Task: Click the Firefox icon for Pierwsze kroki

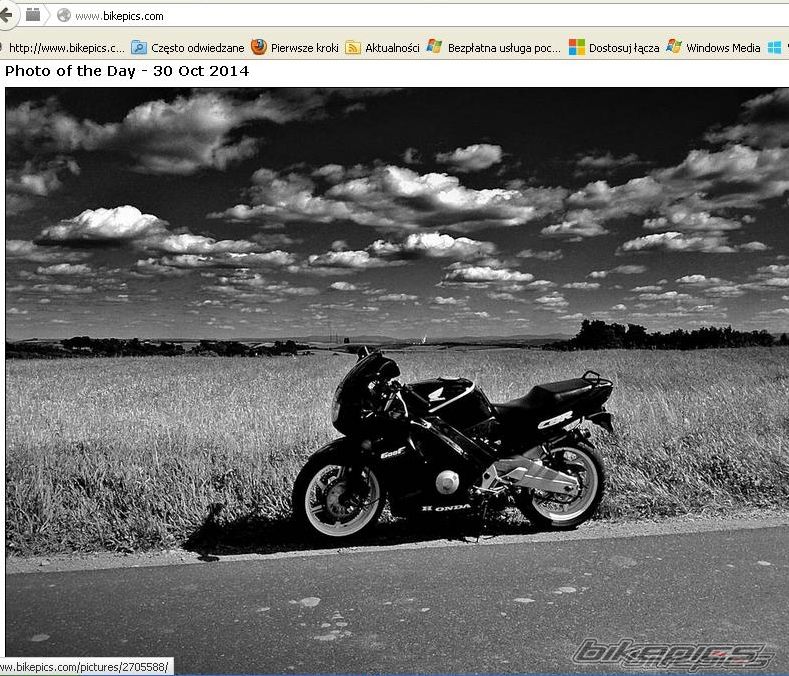Action: point(259,47)
